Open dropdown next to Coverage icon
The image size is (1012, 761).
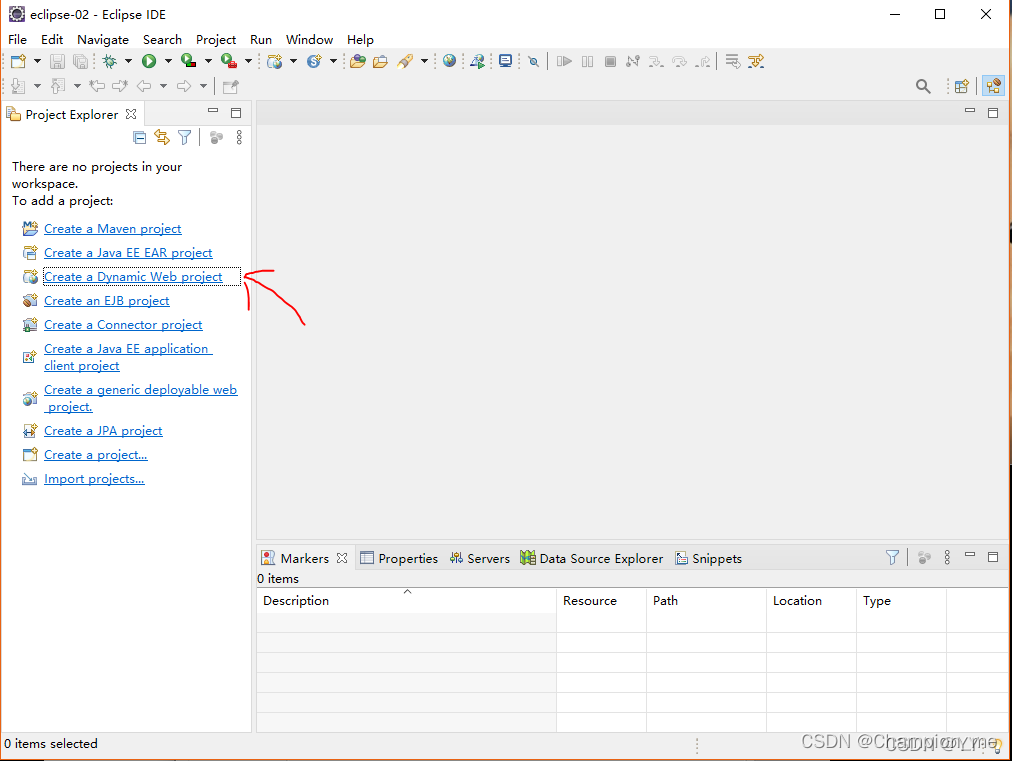coord(208,61)
